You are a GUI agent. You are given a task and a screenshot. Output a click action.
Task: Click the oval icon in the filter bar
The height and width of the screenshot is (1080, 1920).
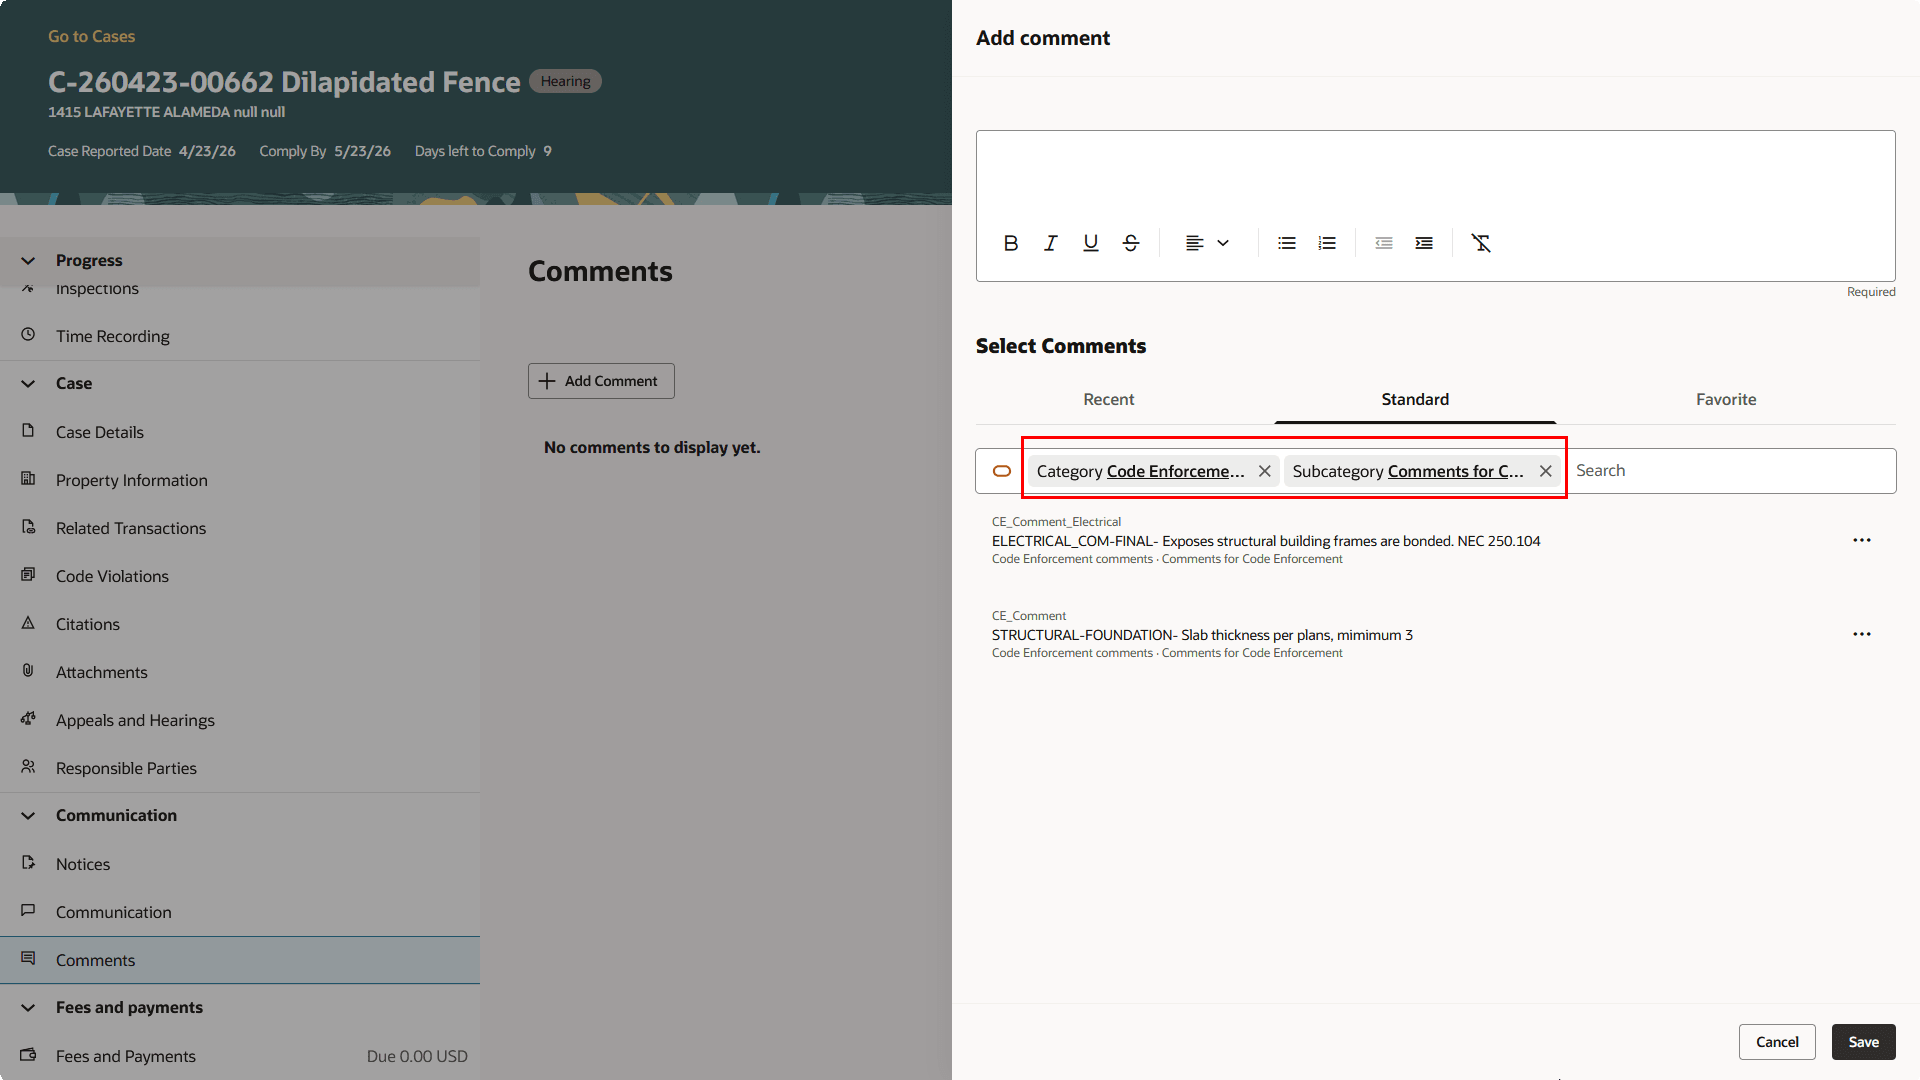(x=1002, y=471)
